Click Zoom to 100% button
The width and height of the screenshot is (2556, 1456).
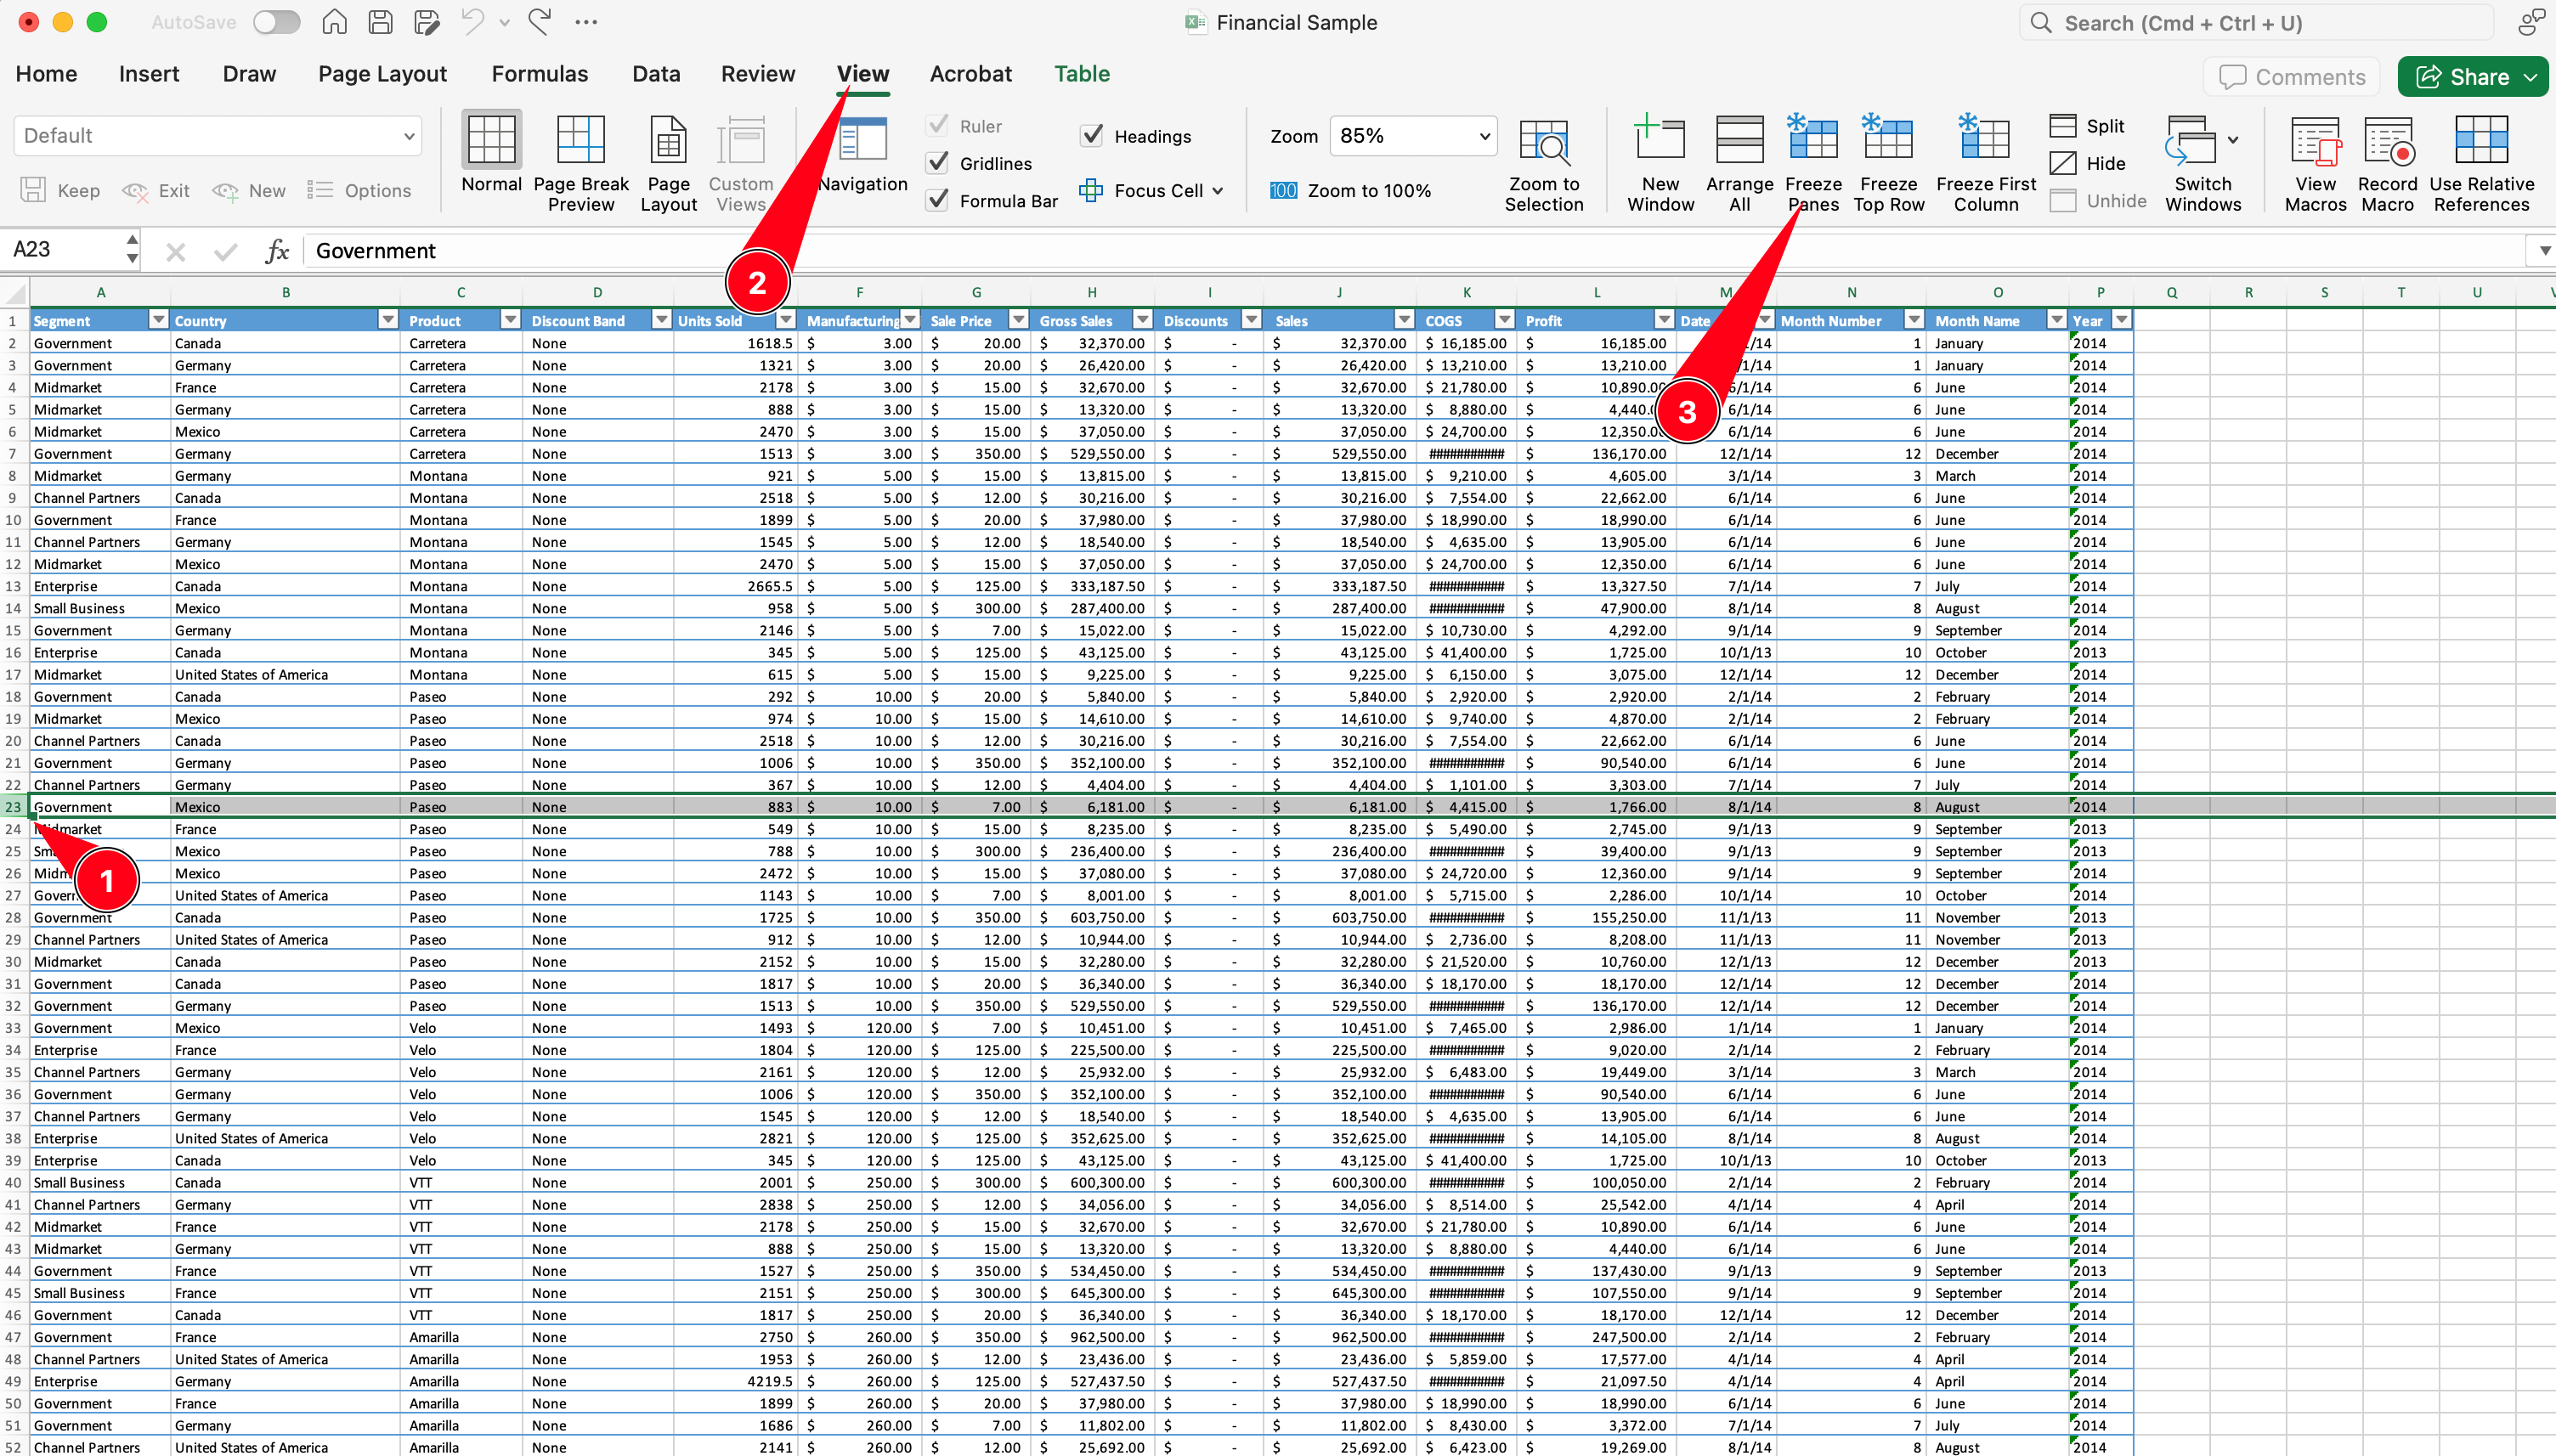[x=1350, y=190]
